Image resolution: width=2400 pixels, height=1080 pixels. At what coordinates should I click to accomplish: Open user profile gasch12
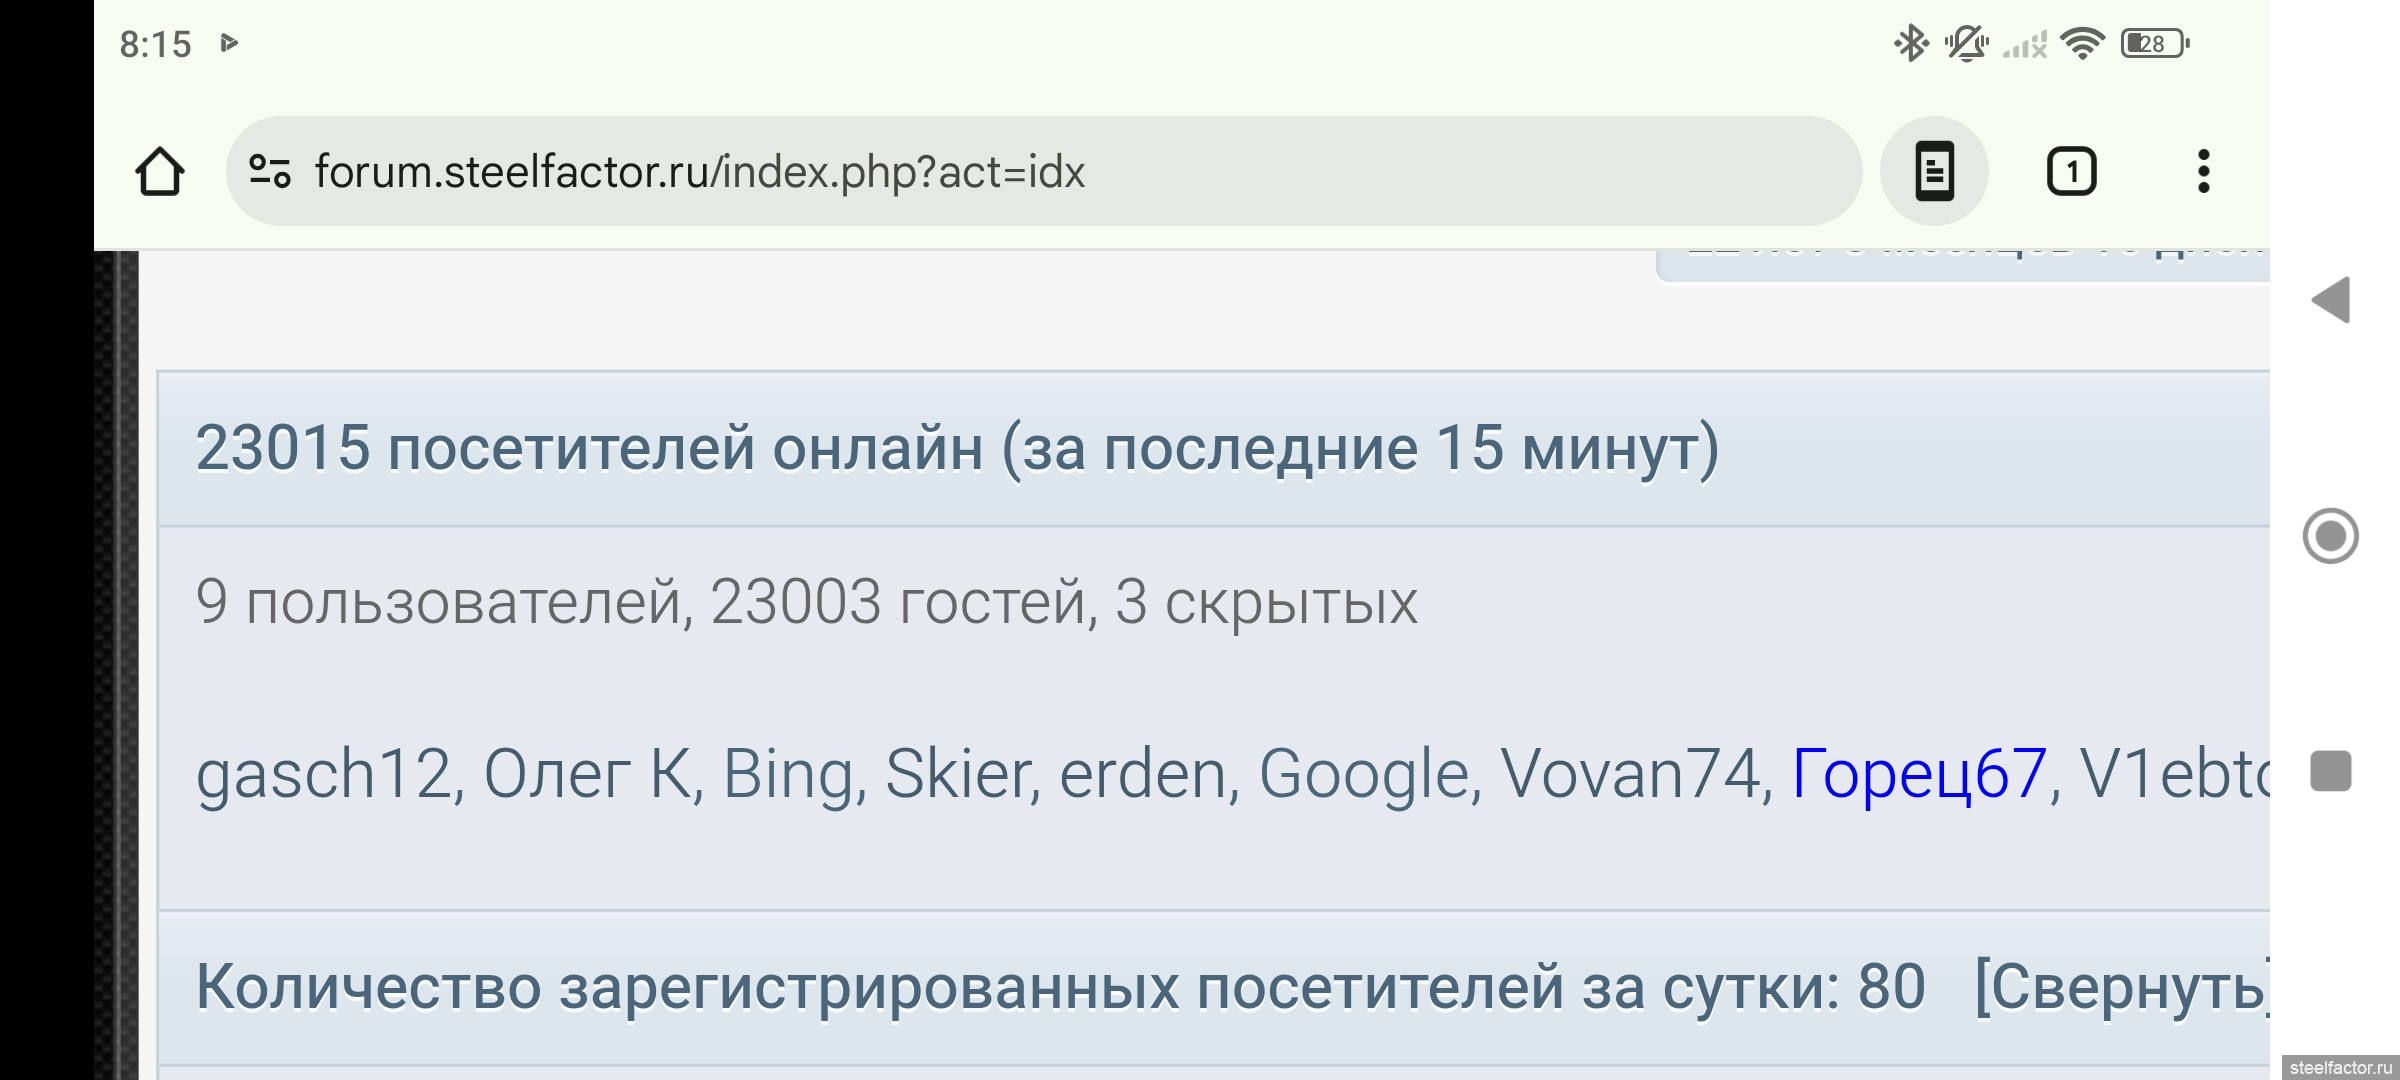[323, 774]
